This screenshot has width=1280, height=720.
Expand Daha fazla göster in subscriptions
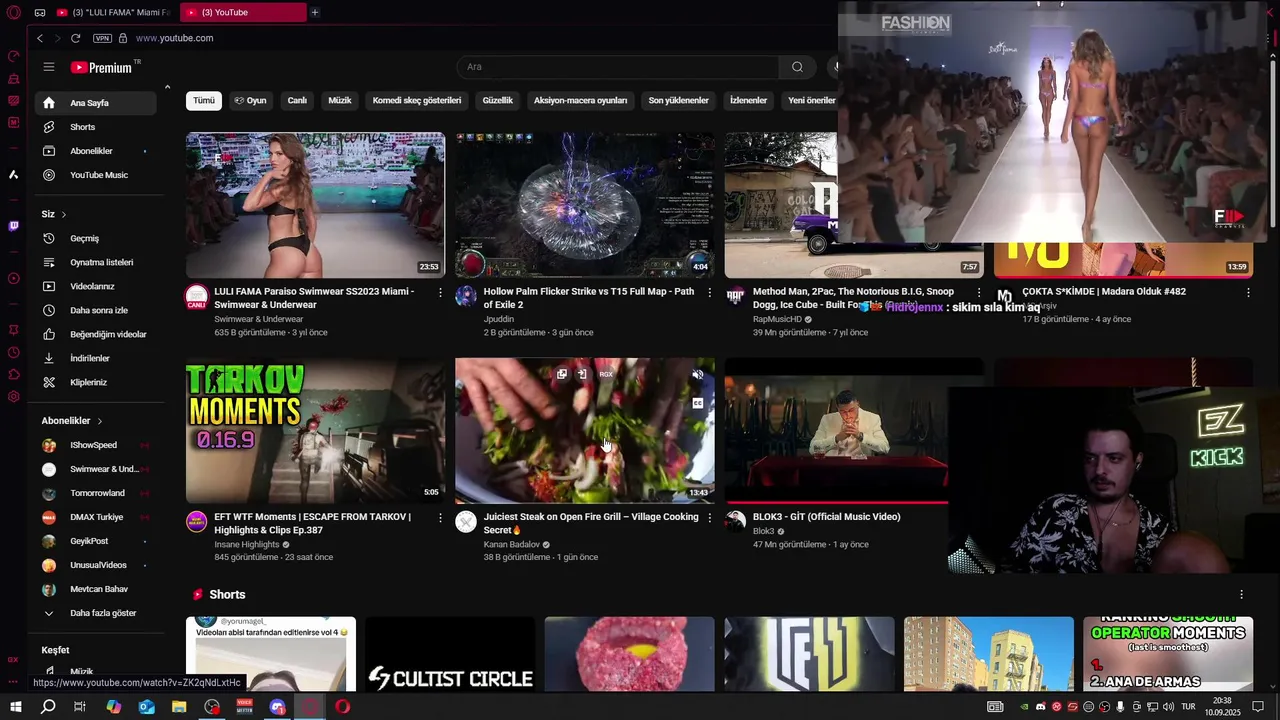pos(95,613)
